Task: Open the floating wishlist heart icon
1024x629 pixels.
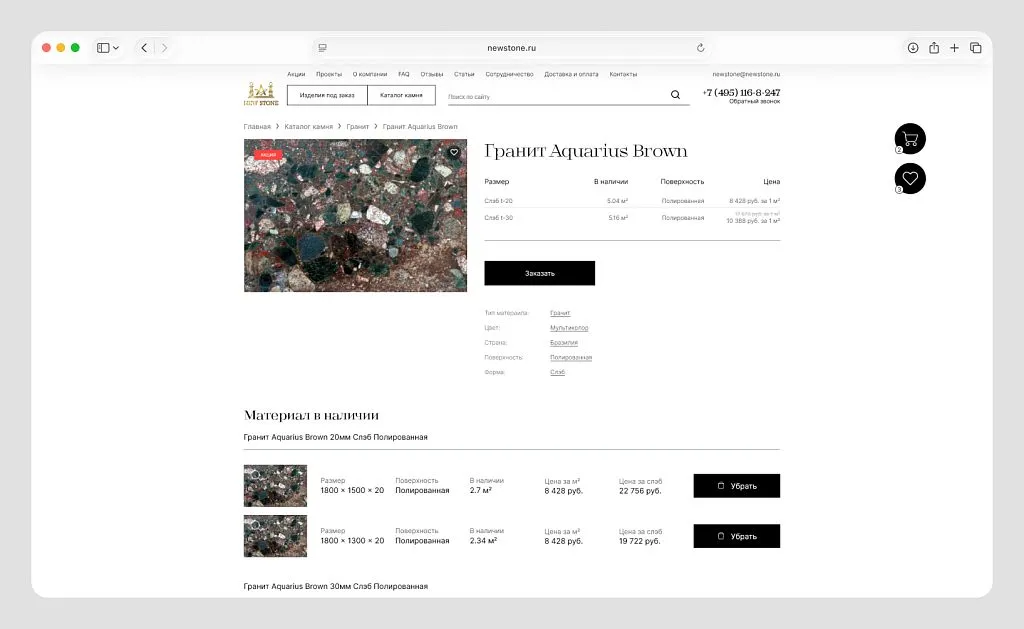Action: pyautogui.click(x=910, y=178)
